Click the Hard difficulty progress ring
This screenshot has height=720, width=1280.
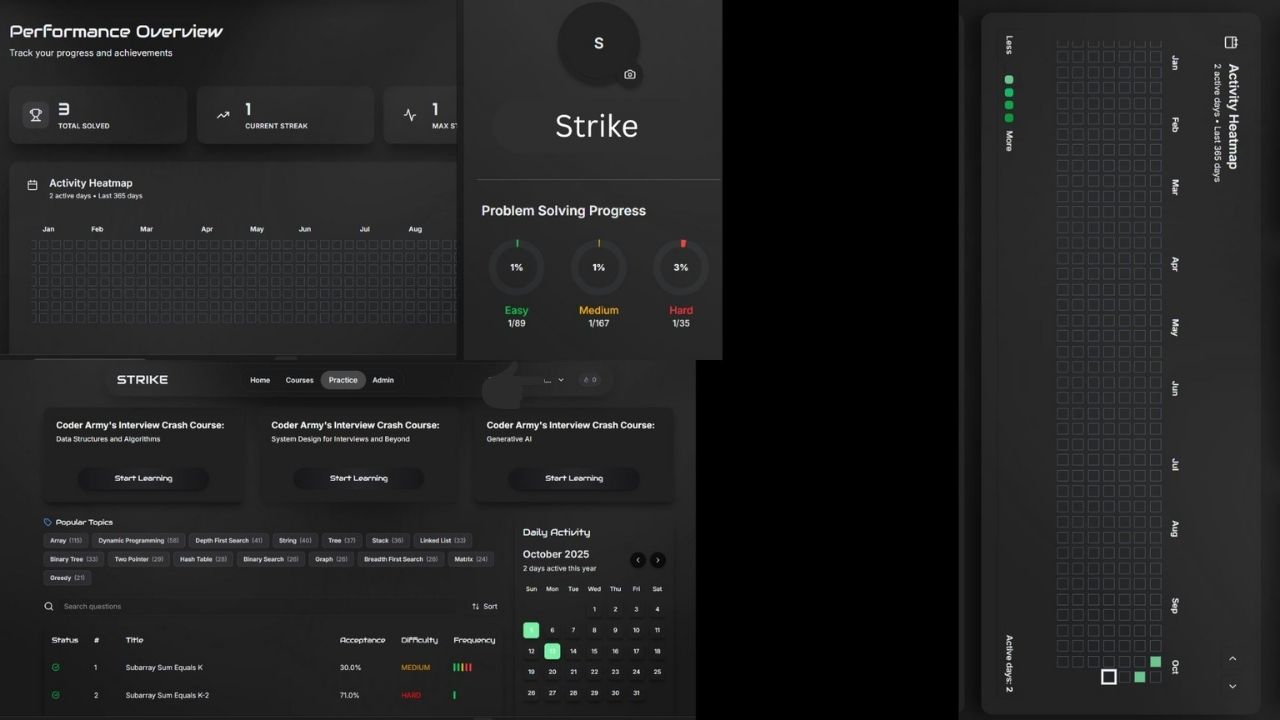681,268
